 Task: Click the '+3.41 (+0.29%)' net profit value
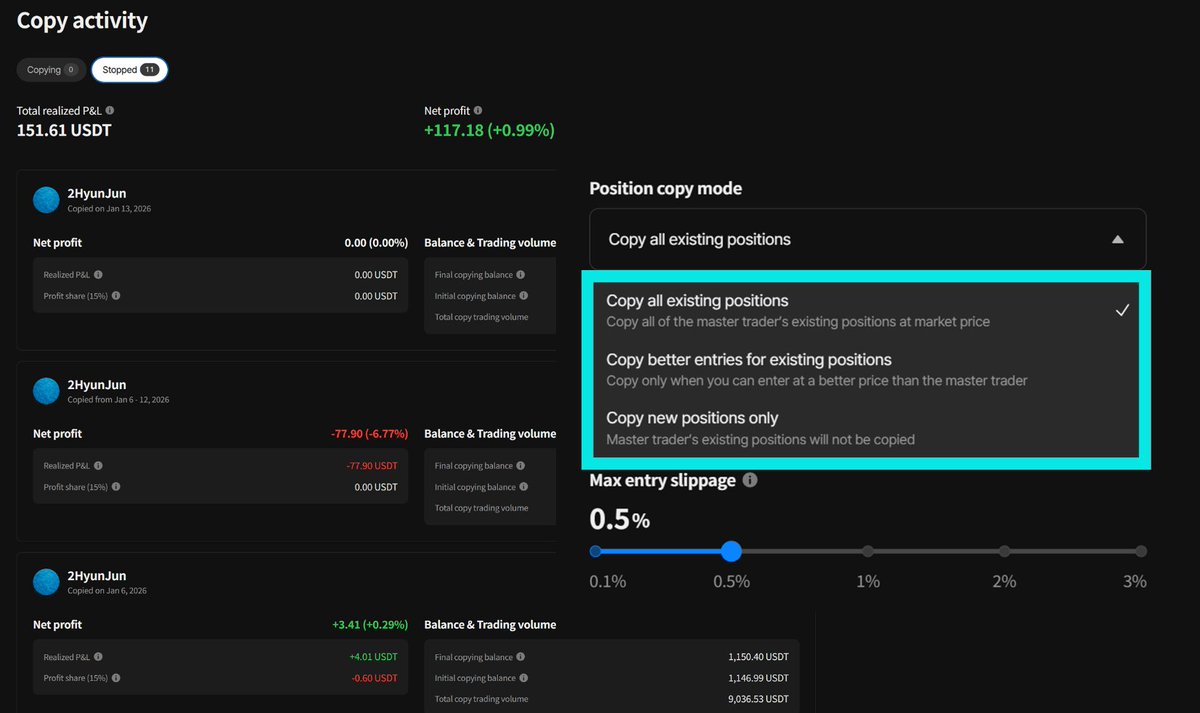[x=370, y=625]
